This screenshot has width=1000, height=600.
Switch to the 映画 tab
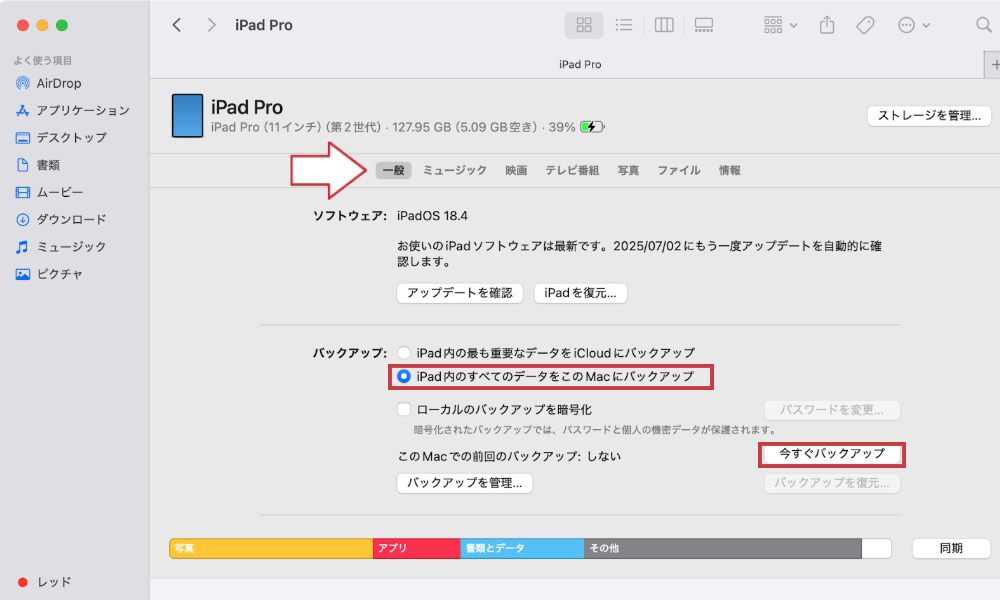516,170
